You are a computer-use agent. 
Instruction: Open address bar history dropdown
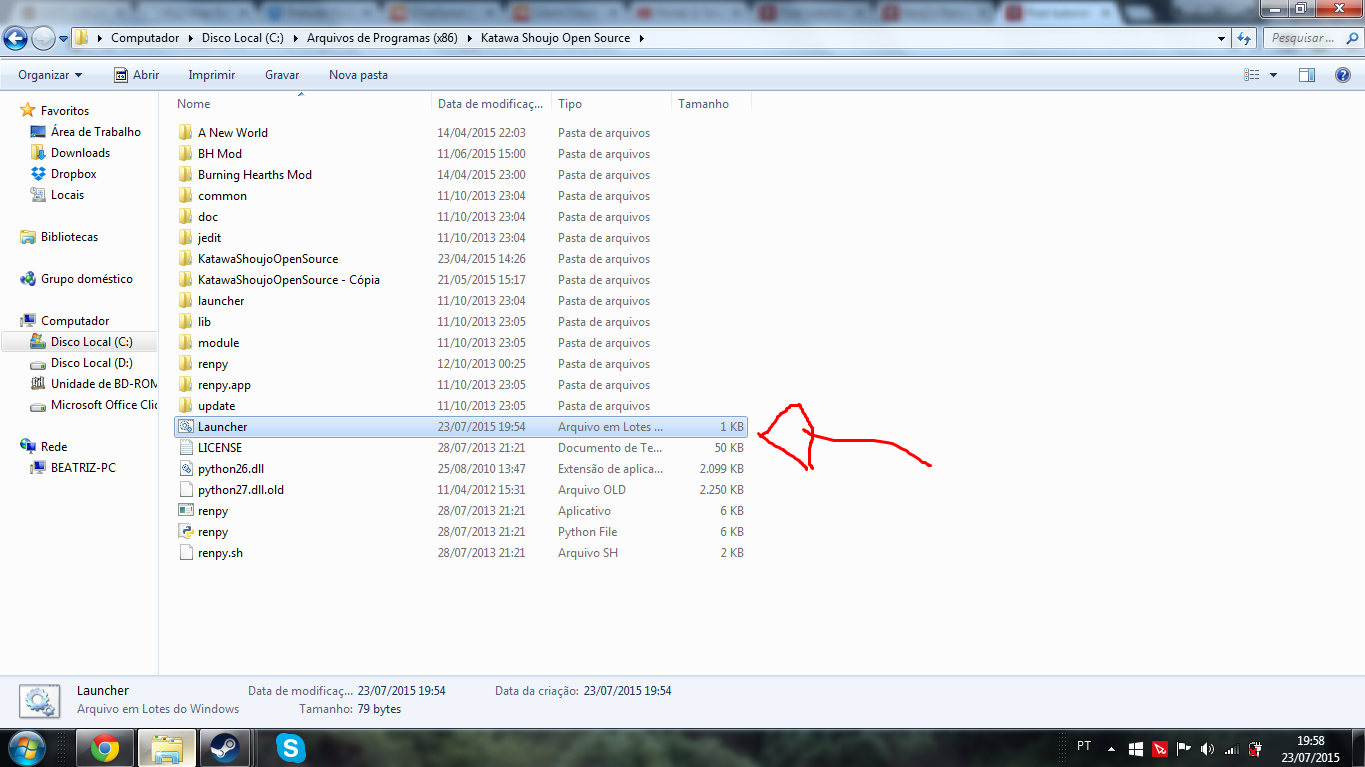(1222, 38)
